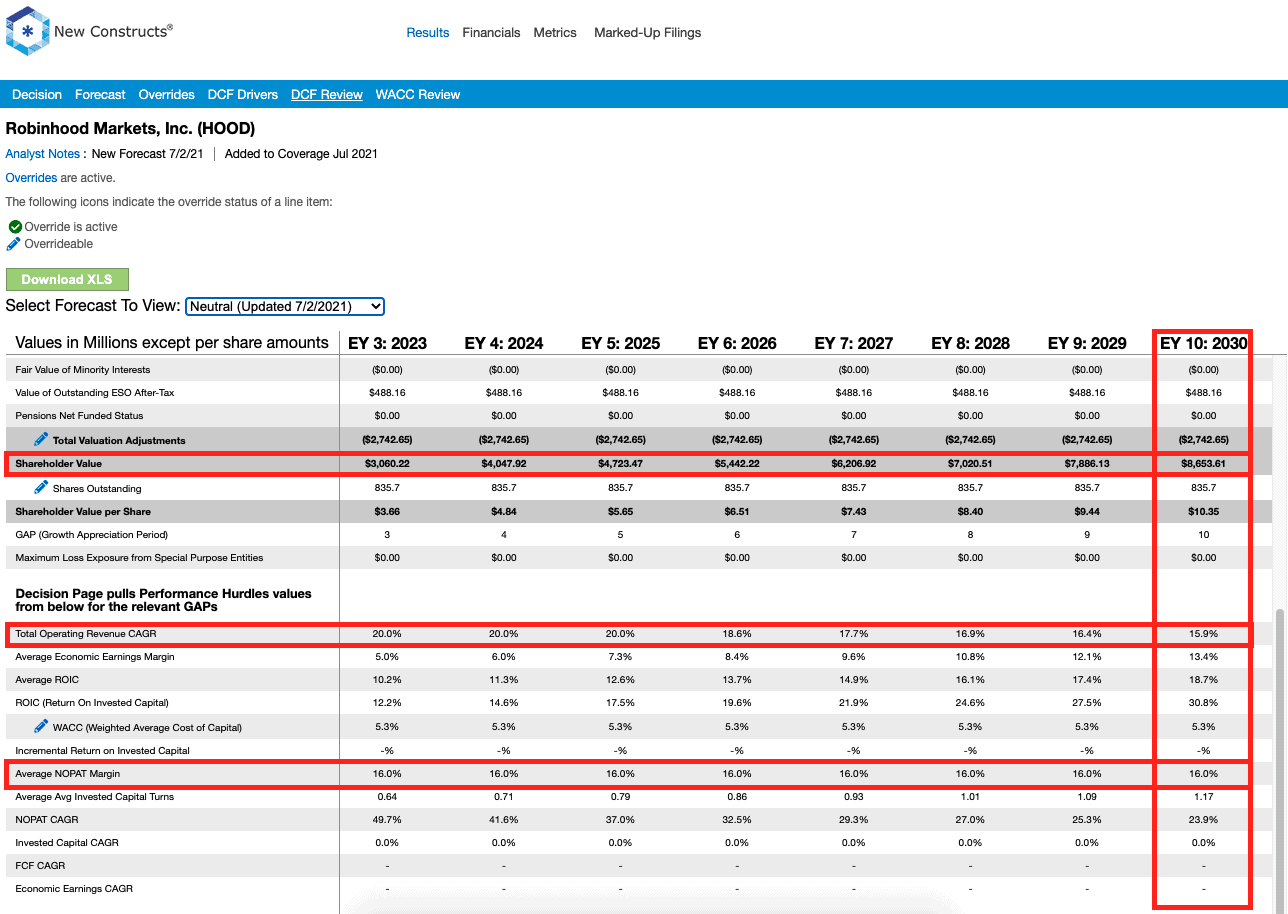Click the Shareholder Value row label

(59, 464)
